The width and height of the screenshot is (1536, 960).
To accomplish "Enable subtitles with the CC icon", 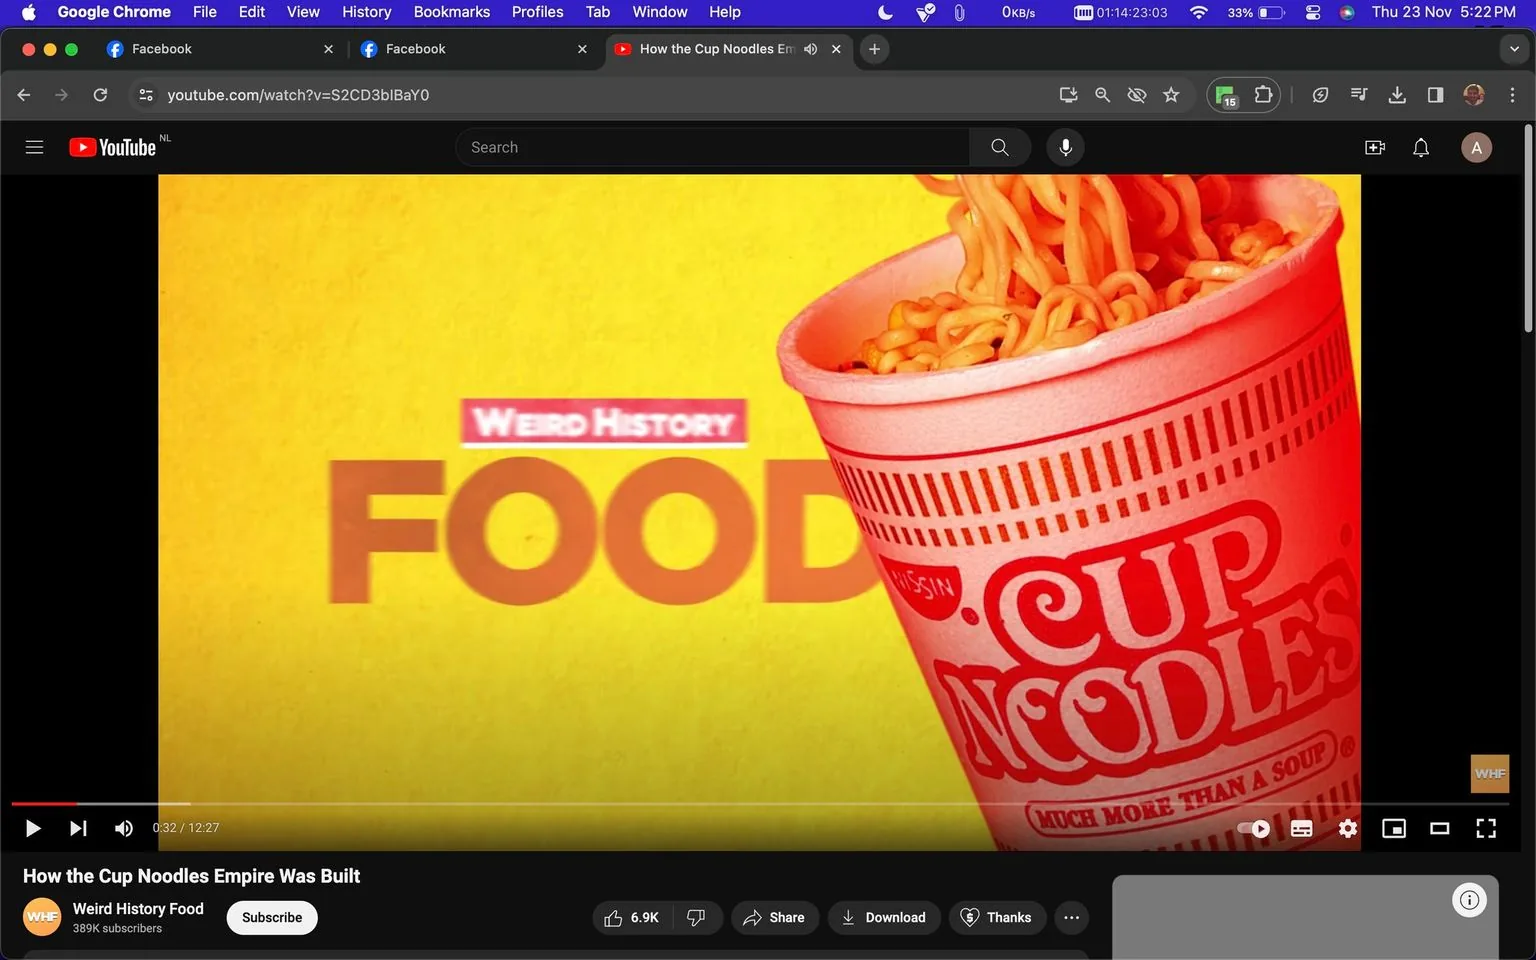I will [x=1301, y=828].
